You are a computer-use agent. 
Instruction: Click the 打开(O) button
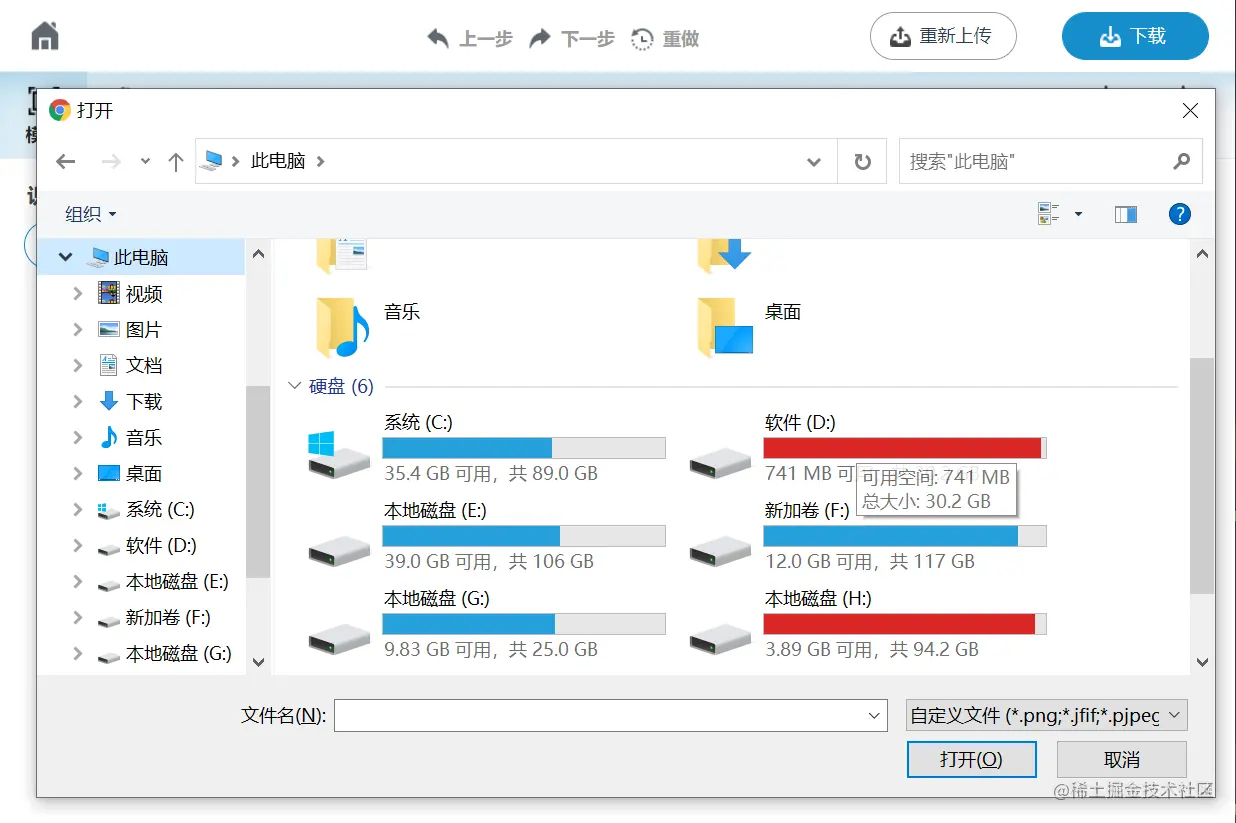pos(971,759)
